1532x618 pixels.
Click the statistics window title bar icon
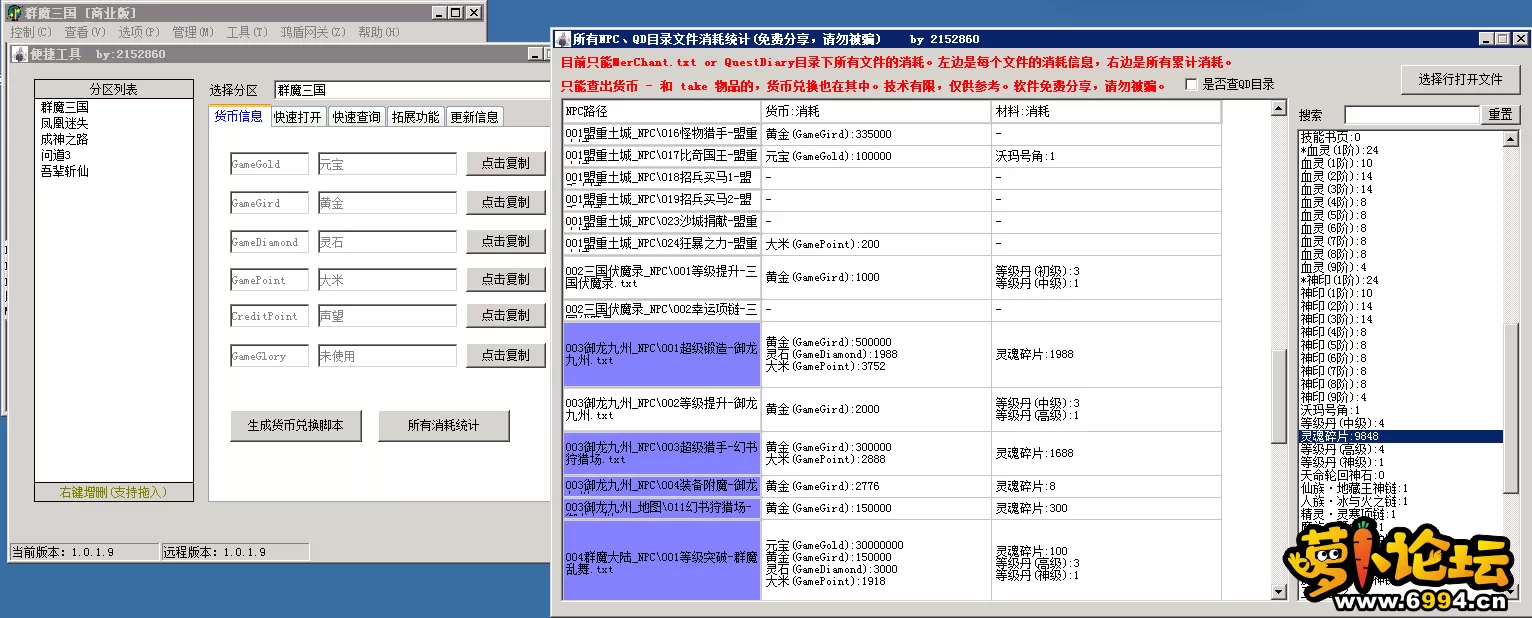[563, 39]
